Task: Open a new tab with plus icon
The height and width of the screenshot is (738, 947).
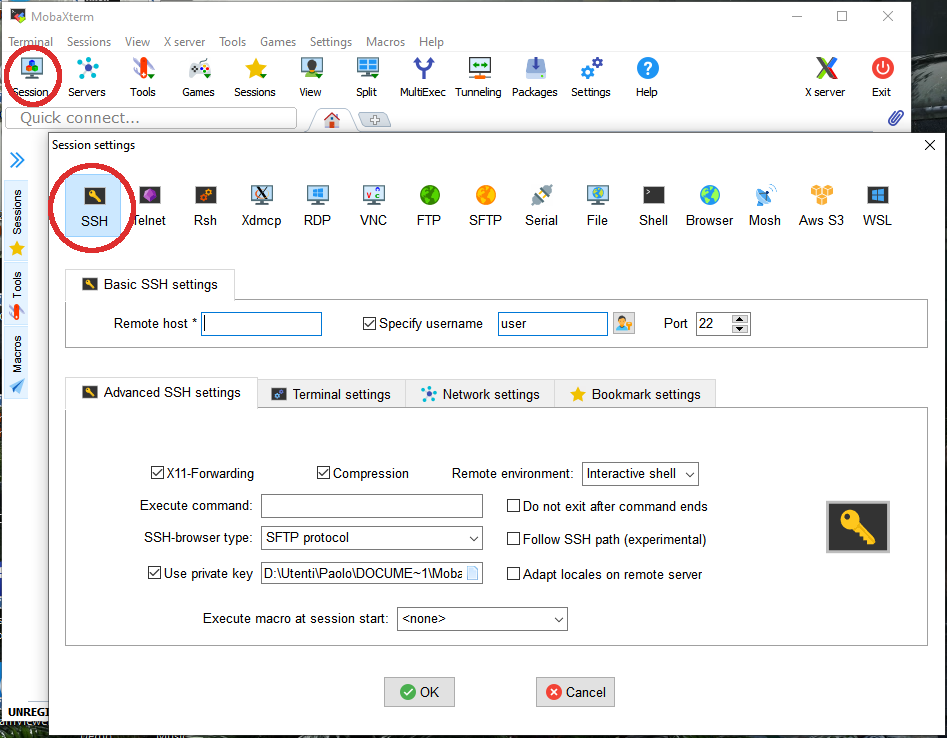Action: 375,120
